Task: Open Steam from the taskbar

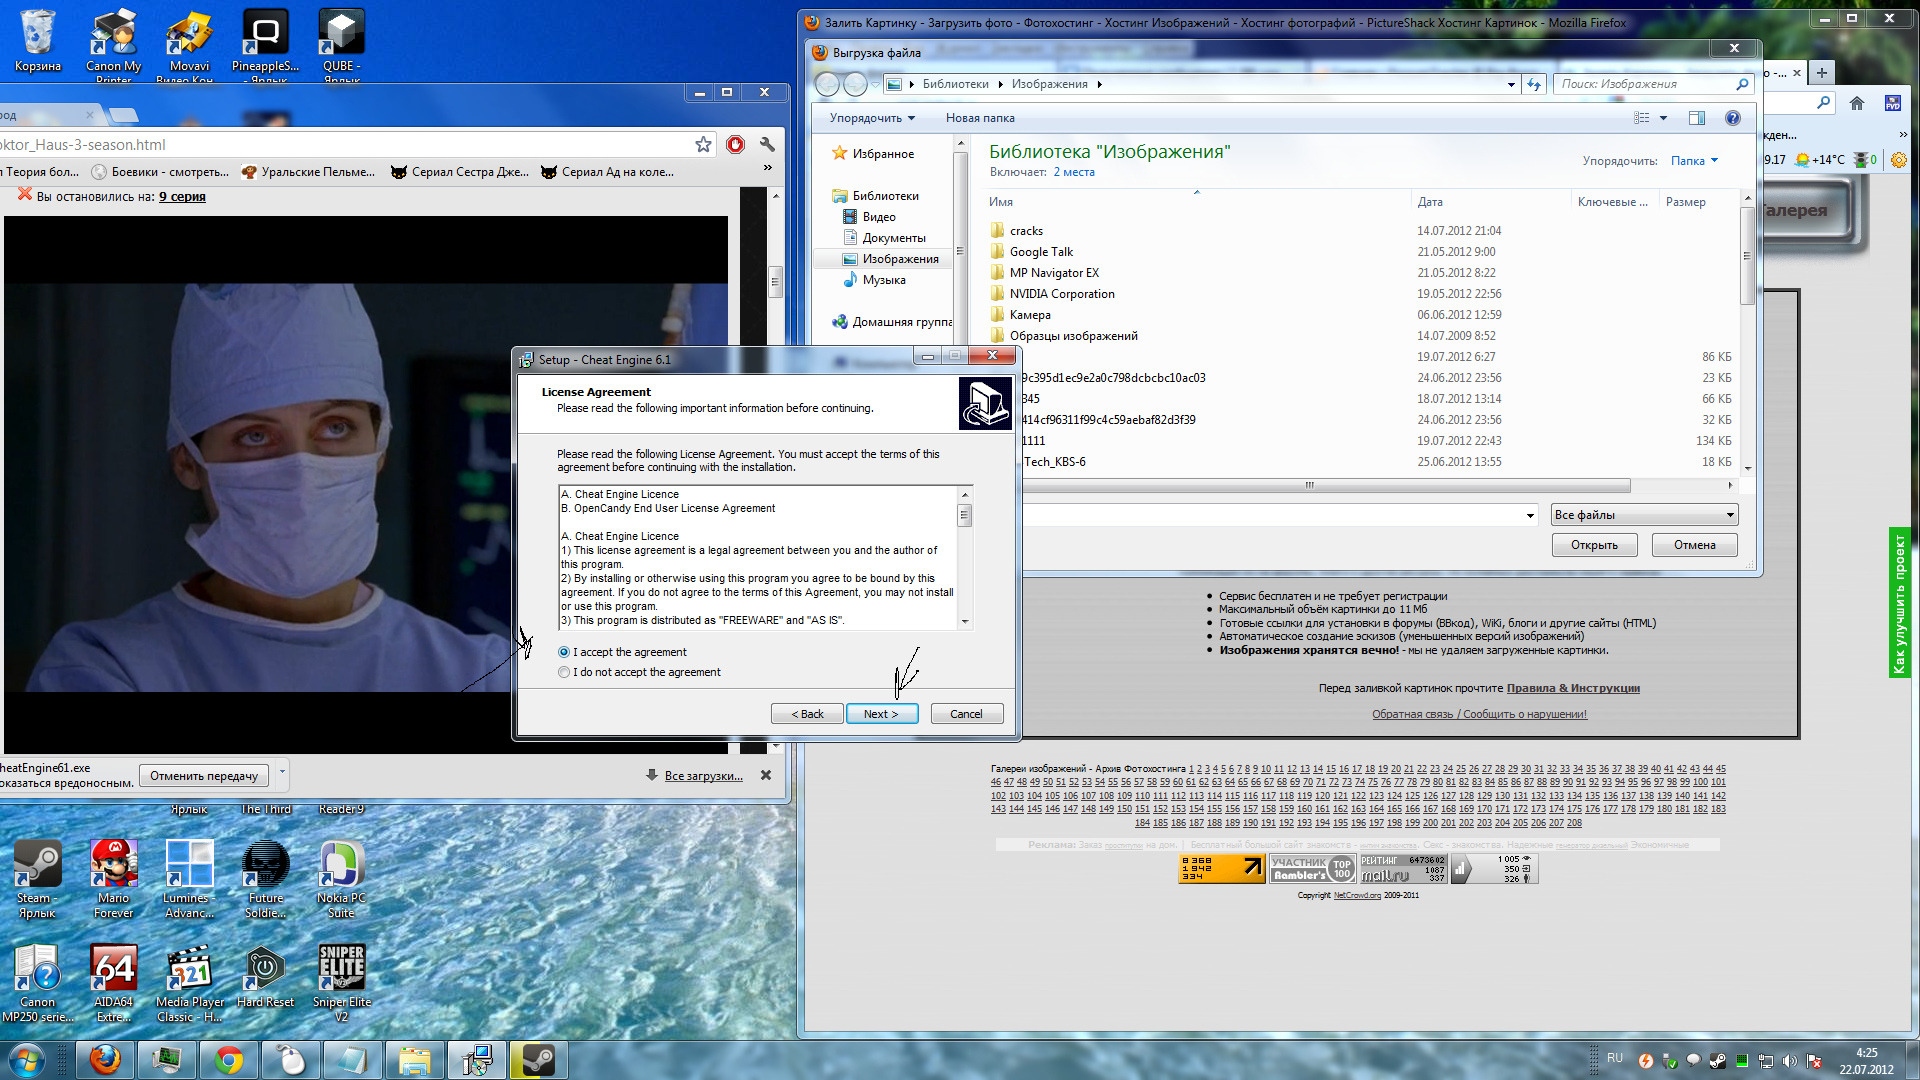Action: [538, 1059]
